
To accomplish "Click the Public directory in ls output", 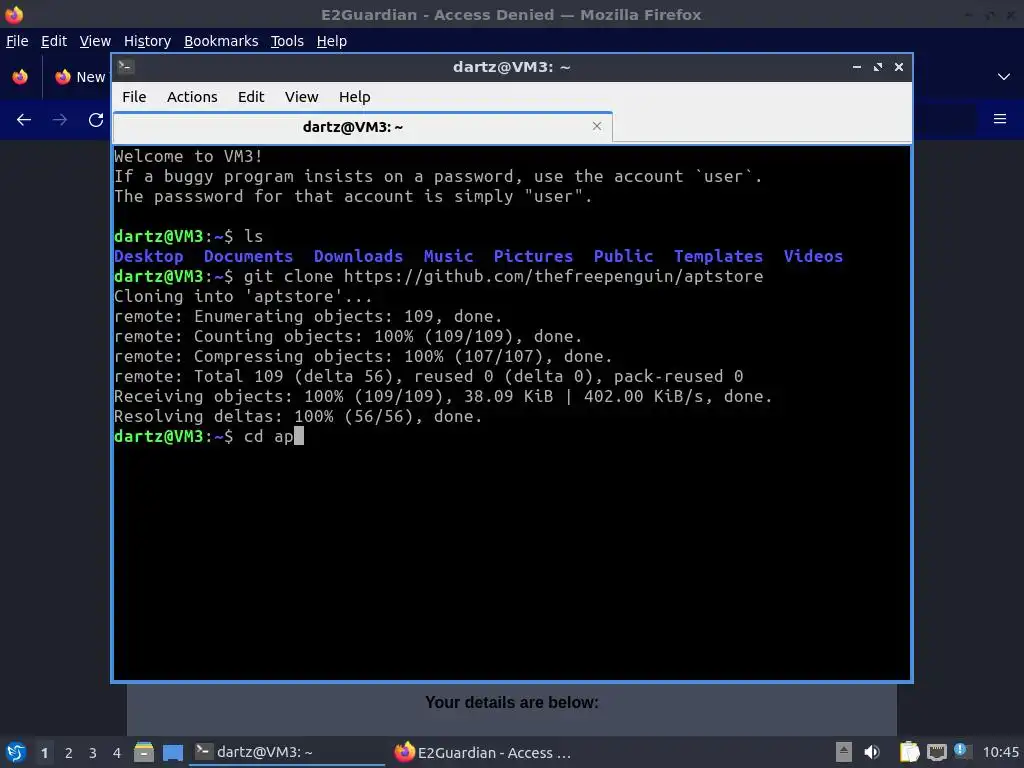I will pyautogui.click(x=623, y=256).
